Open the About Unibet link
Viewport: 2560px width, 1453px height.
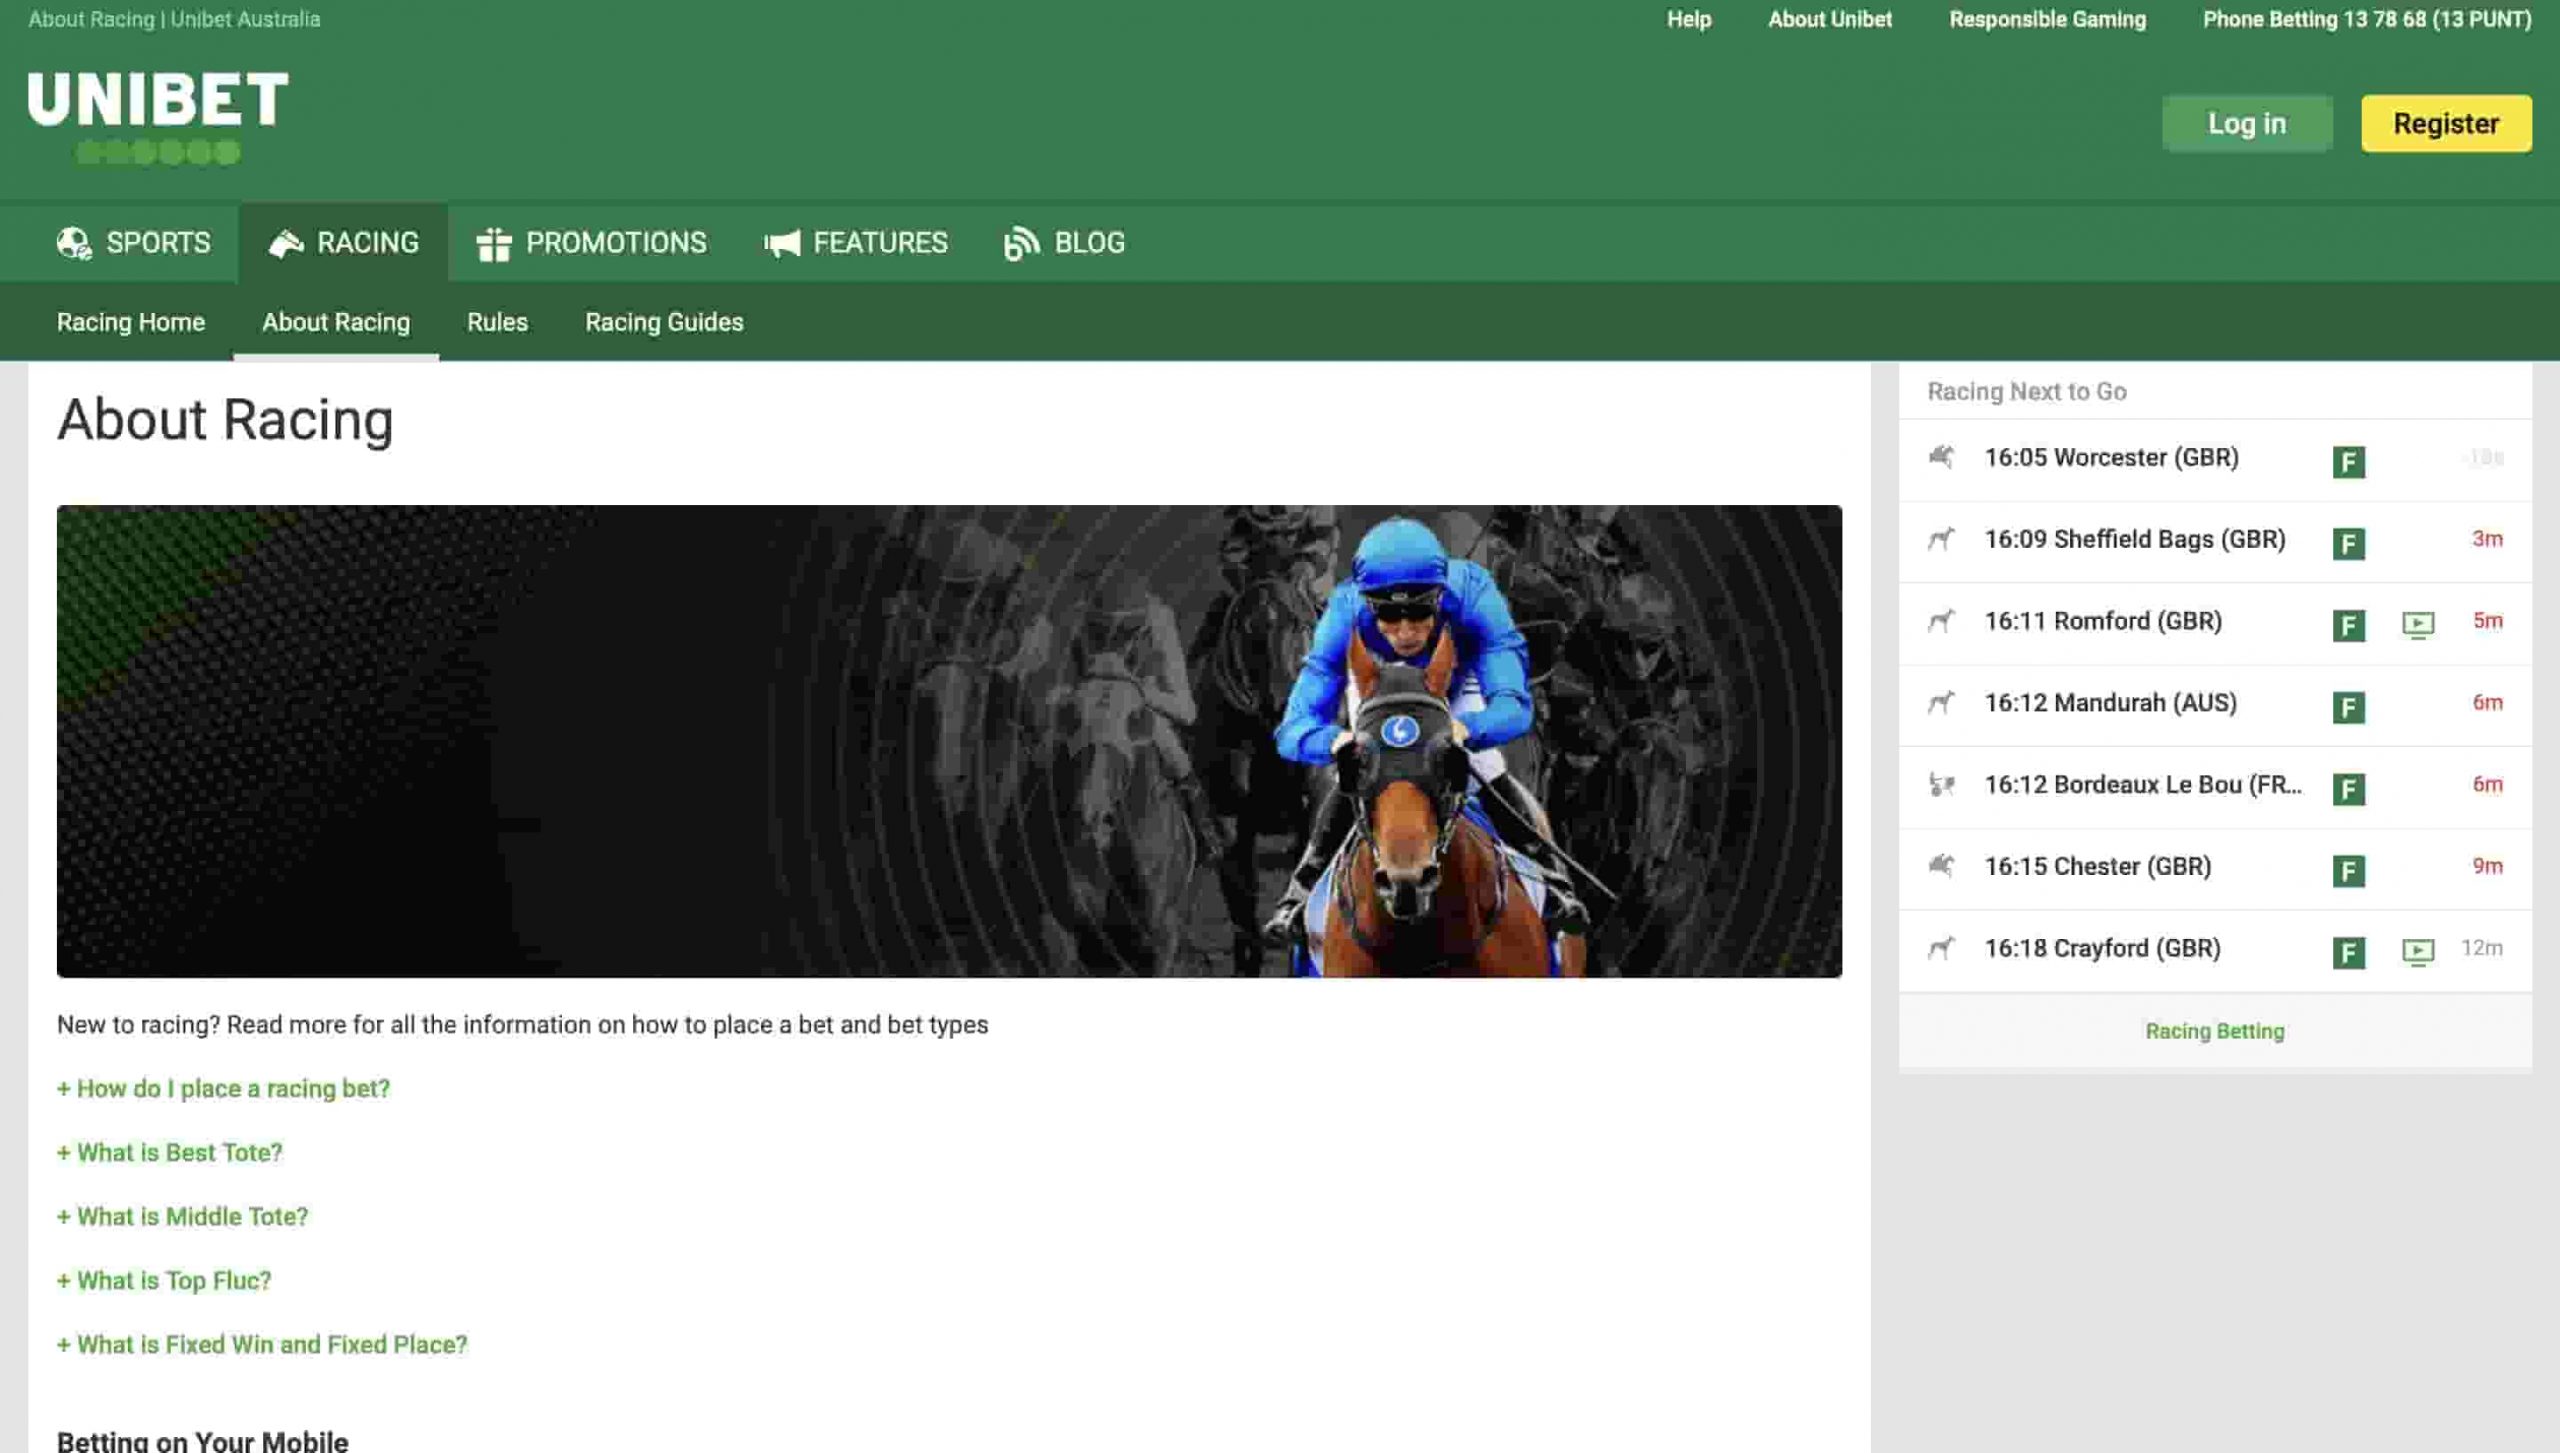[x=1830, y=19]
